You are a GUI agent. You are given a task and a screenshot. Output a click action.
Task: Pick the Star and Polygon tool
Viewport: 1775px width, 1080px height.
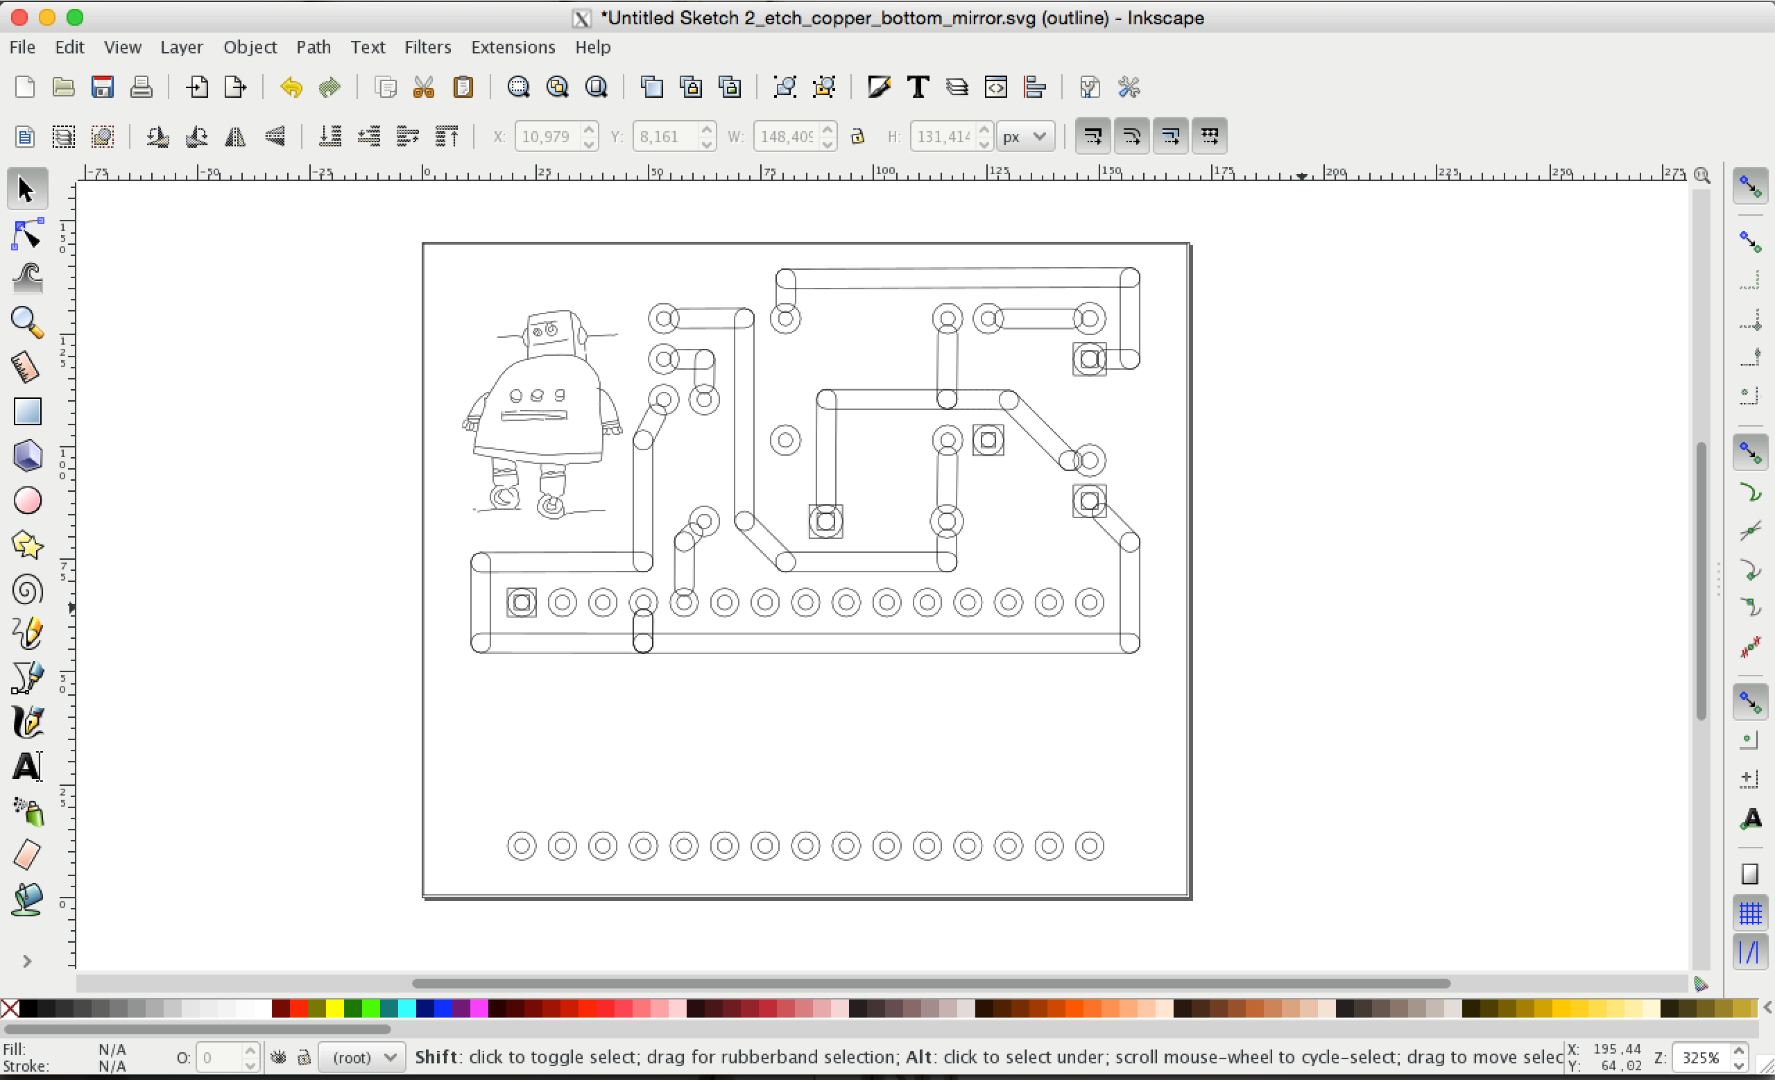tap(27, 545)
